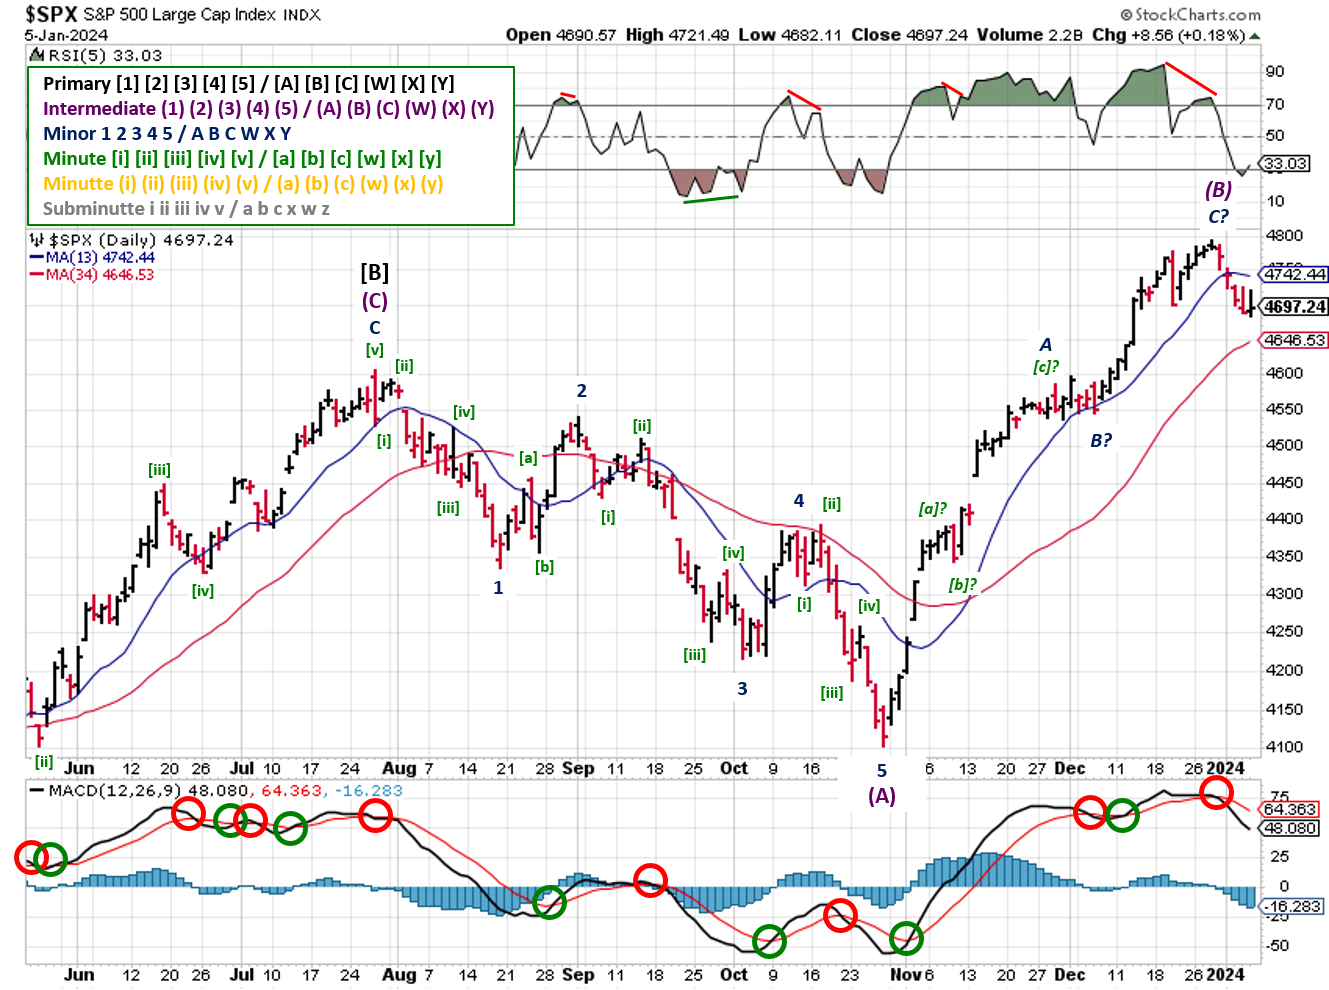Click the green MACD crossover circle near Oct 9
Screen dimensions: 1329x990
[769, 940]
